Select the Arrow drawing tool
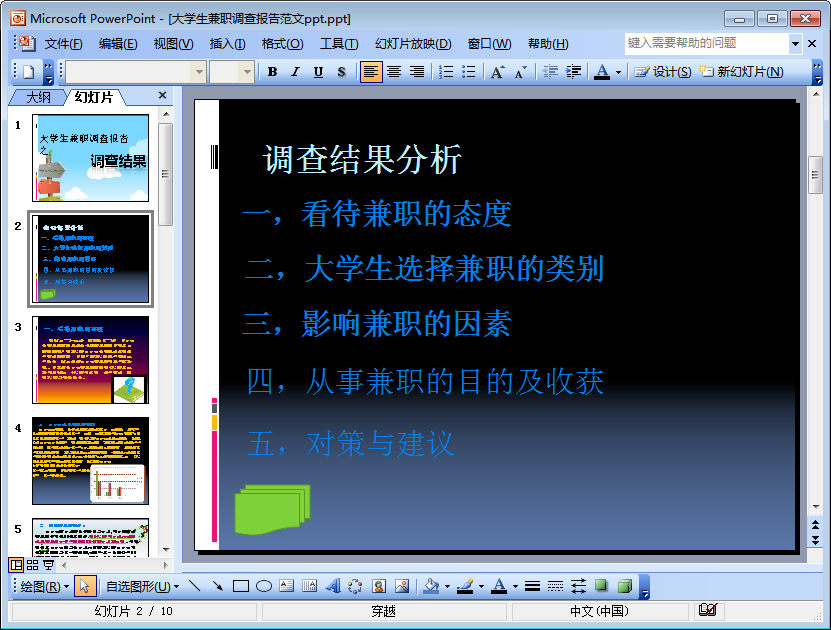The height and width of the screenshot is (630, 831). [218, 586]
